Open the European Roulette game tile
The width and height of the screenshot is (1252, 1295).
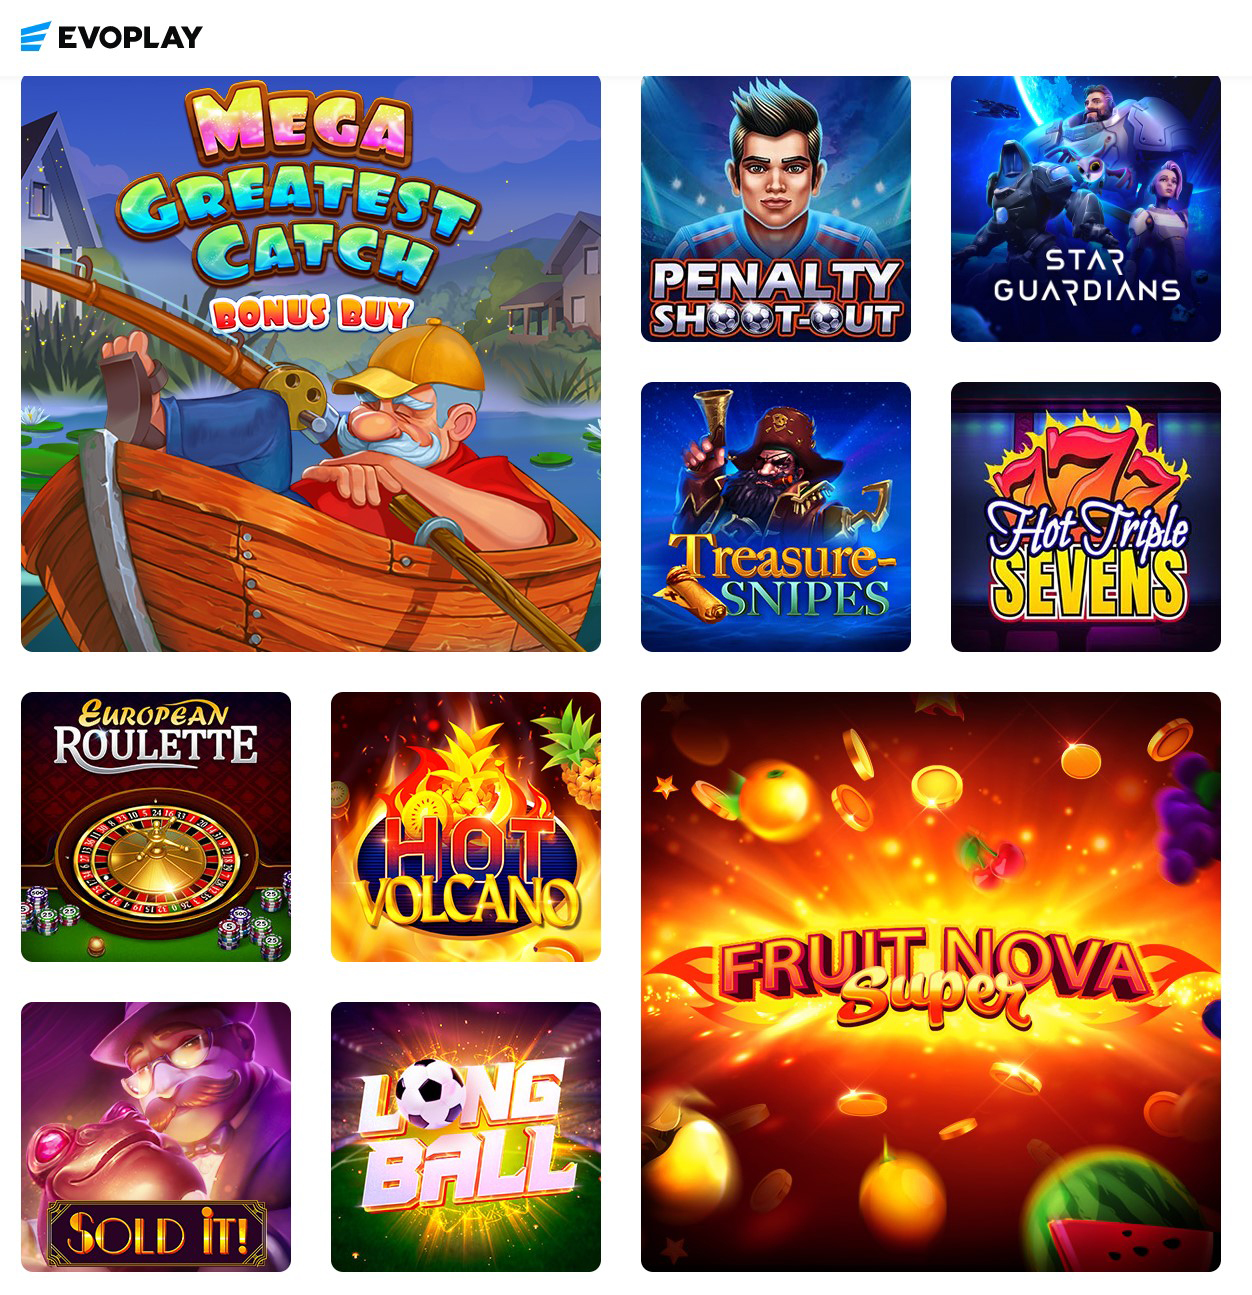point(156,827)
